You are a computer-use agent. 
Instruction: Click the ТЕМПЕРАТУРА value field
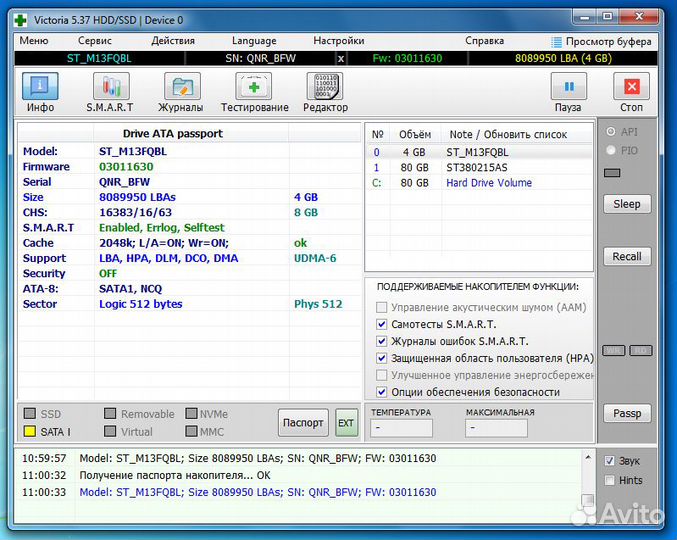[401, 428]
